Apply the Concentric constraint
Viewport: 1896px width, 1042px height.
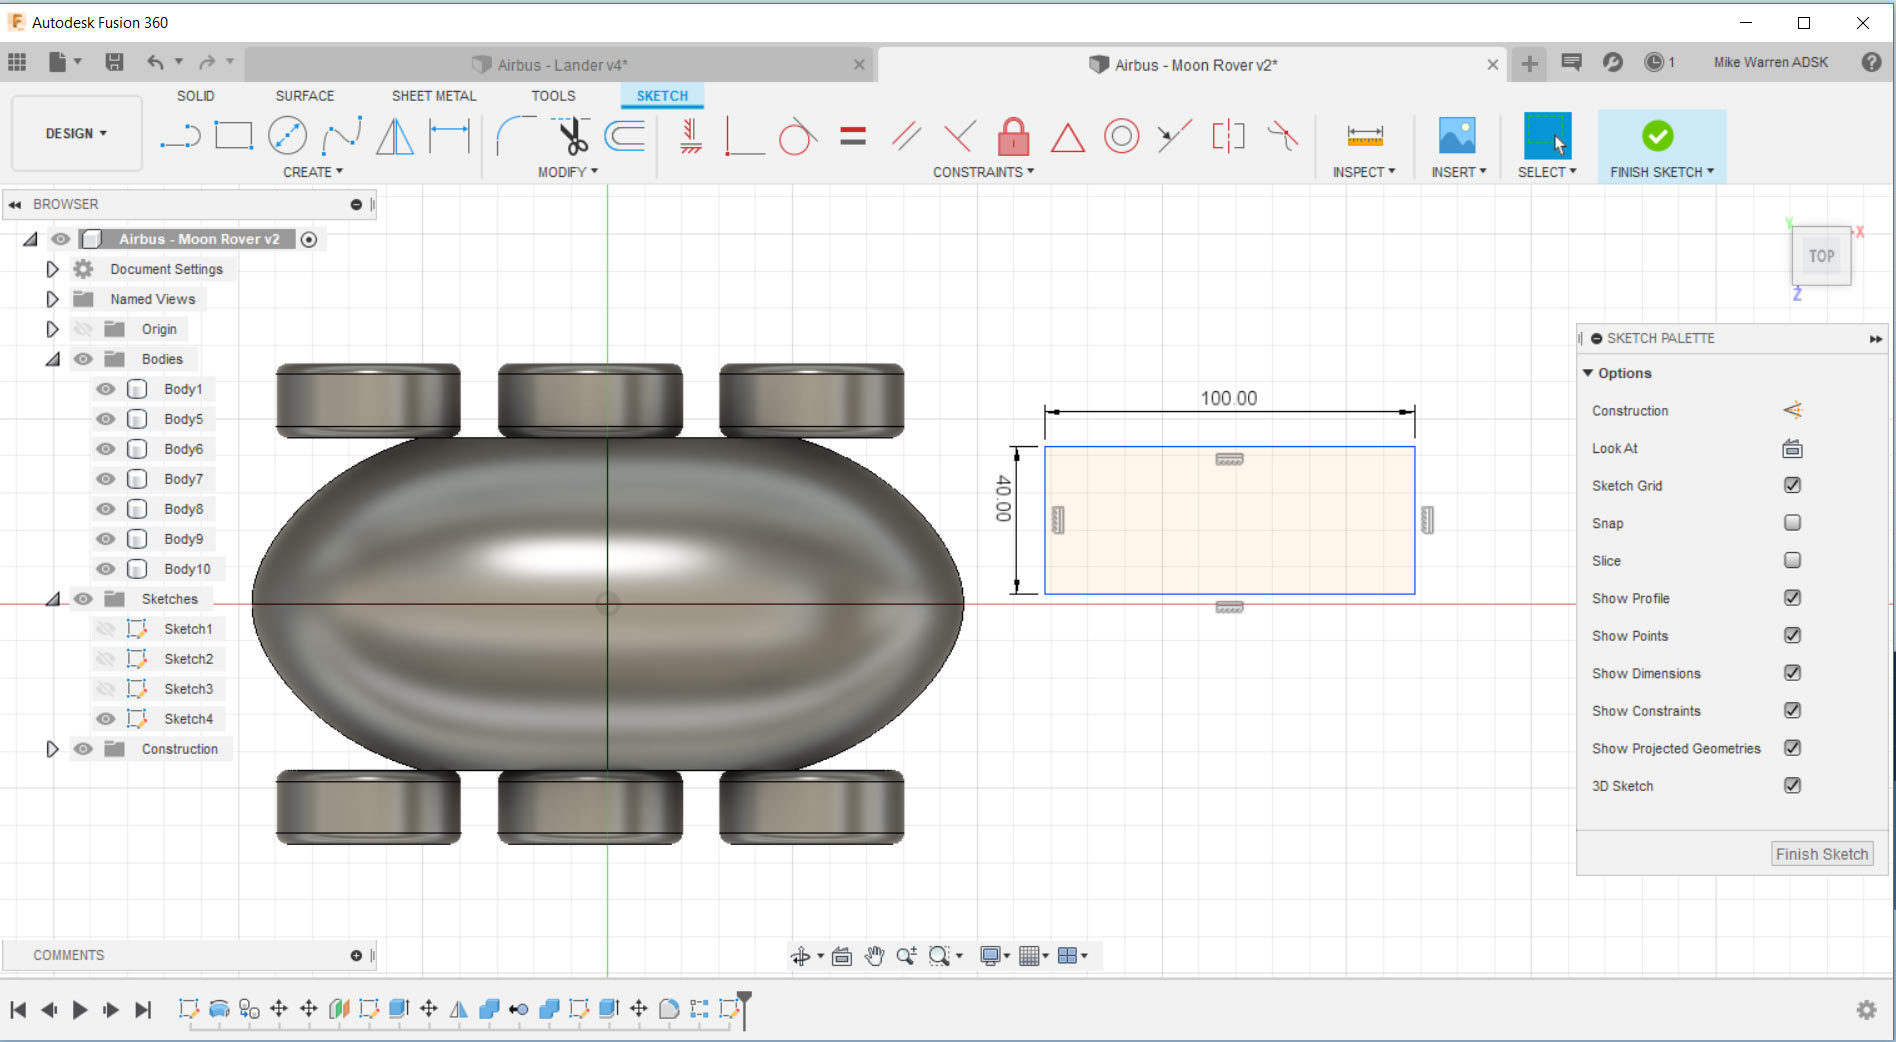pyautogui.click(x=1121, y=136)
